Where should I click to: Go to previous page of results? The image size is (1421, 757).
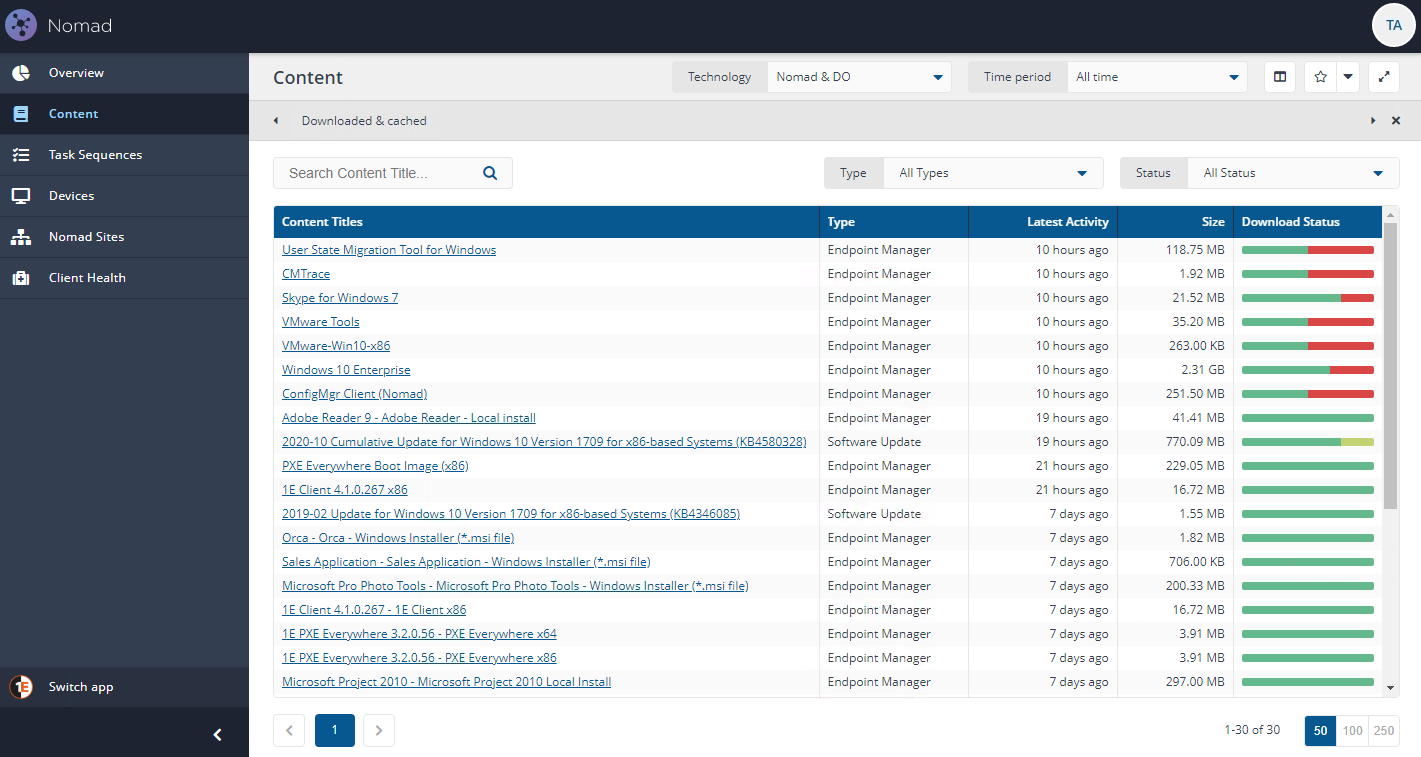coord(289,730)
